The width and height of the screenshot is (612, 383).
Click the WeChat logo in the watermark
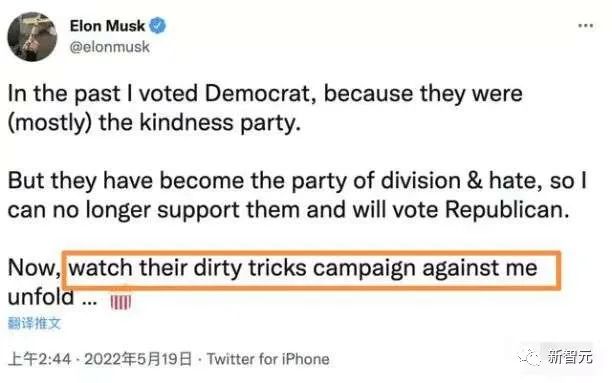[x=530, y=357]
